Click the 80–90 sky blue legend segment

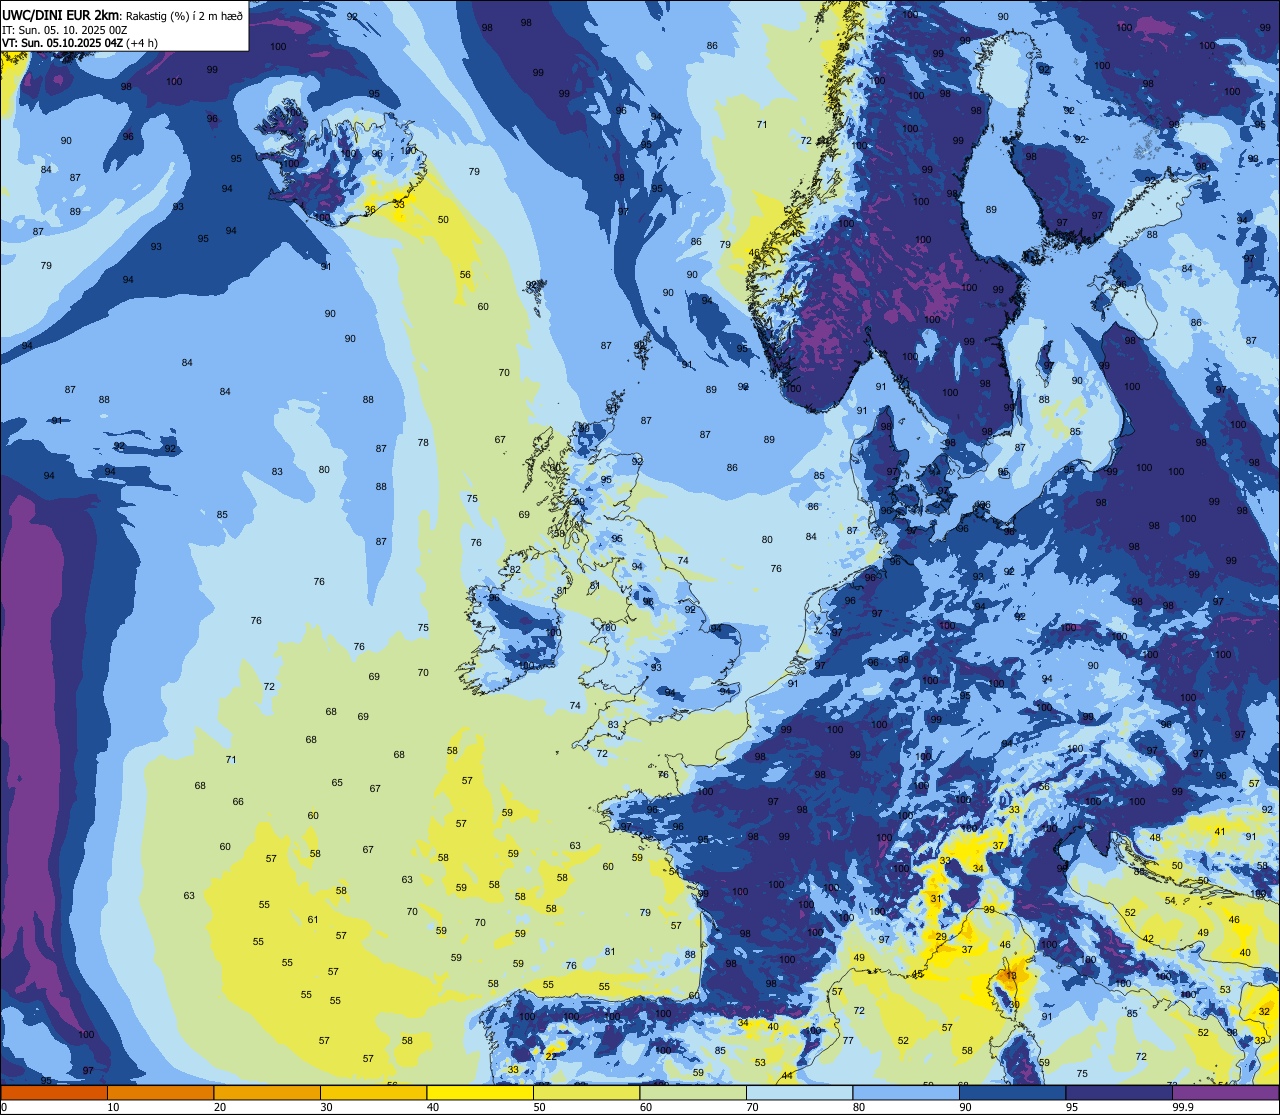coord(906,1092)
